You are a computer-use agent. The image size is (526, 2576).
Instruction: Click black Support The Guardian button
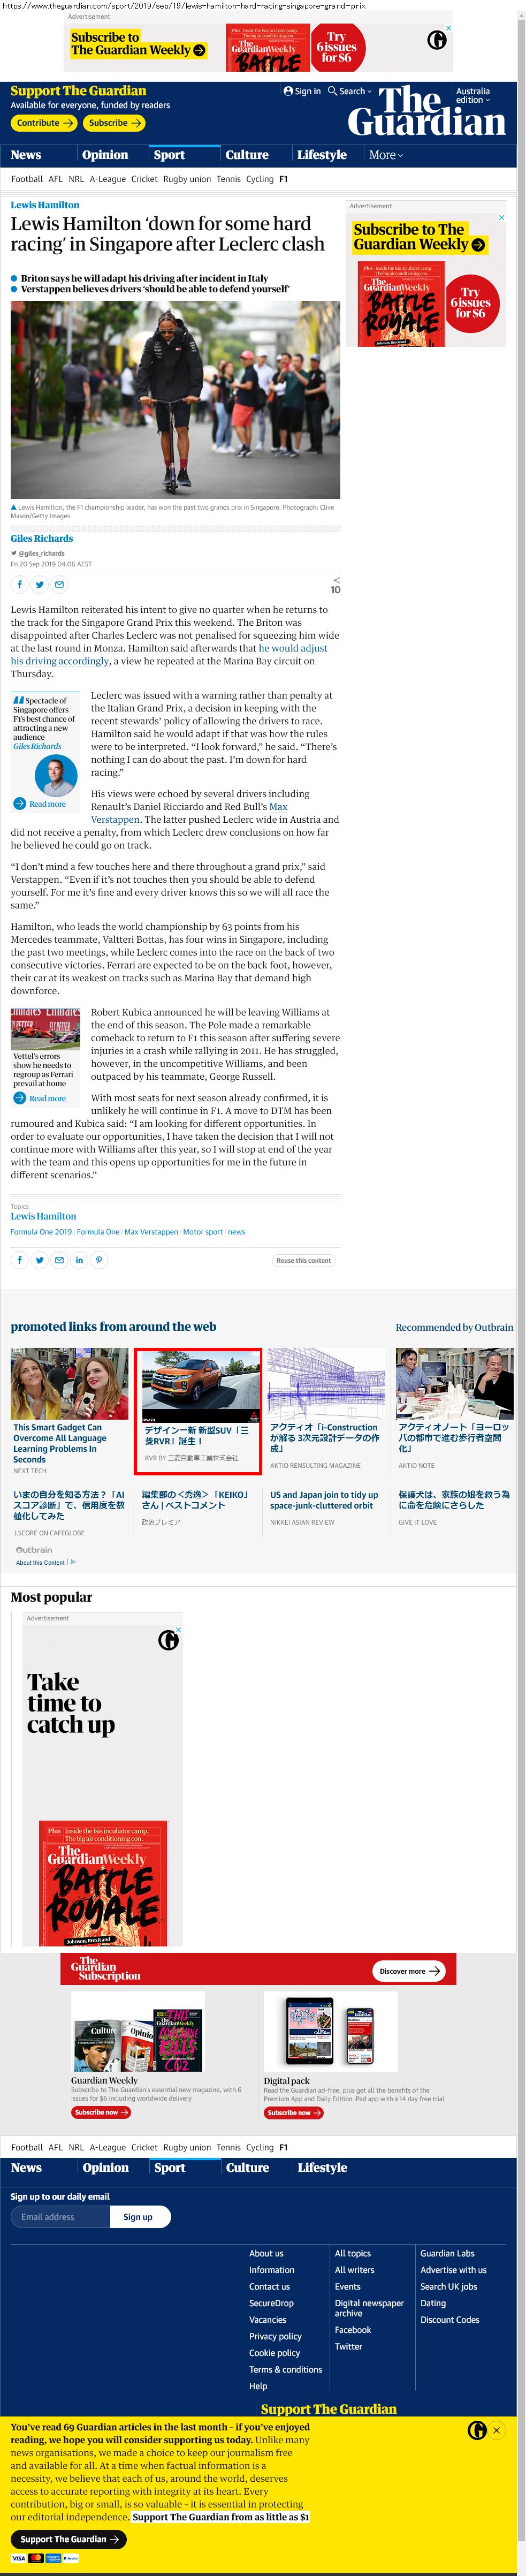(70, 2539)
